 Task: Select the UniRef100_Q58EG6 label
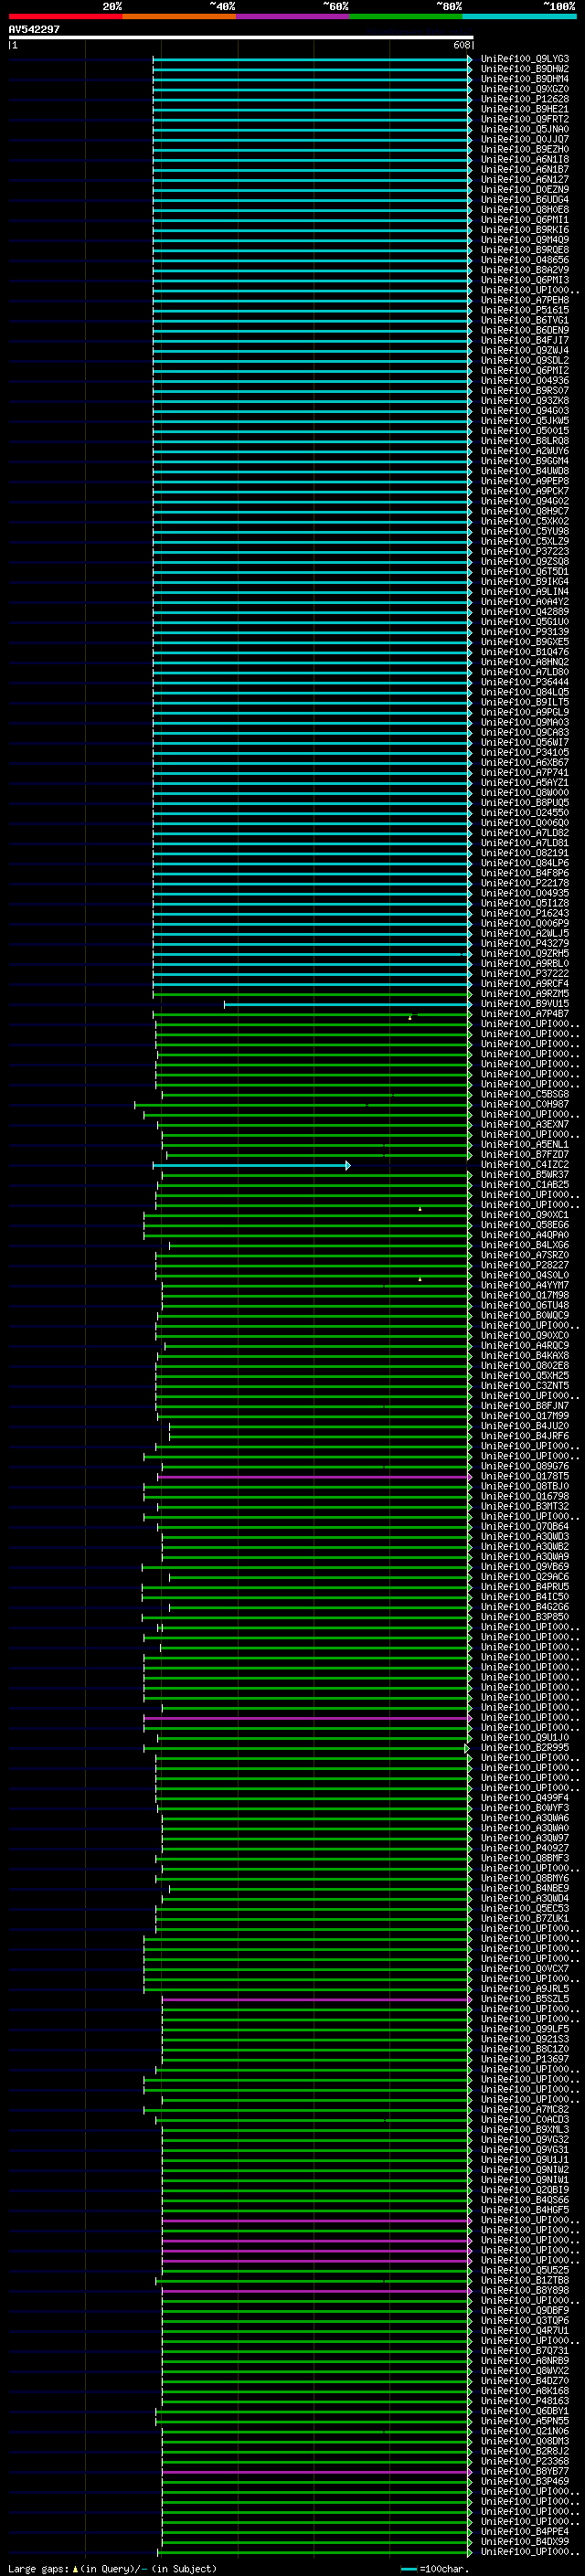click(524, 1224)
